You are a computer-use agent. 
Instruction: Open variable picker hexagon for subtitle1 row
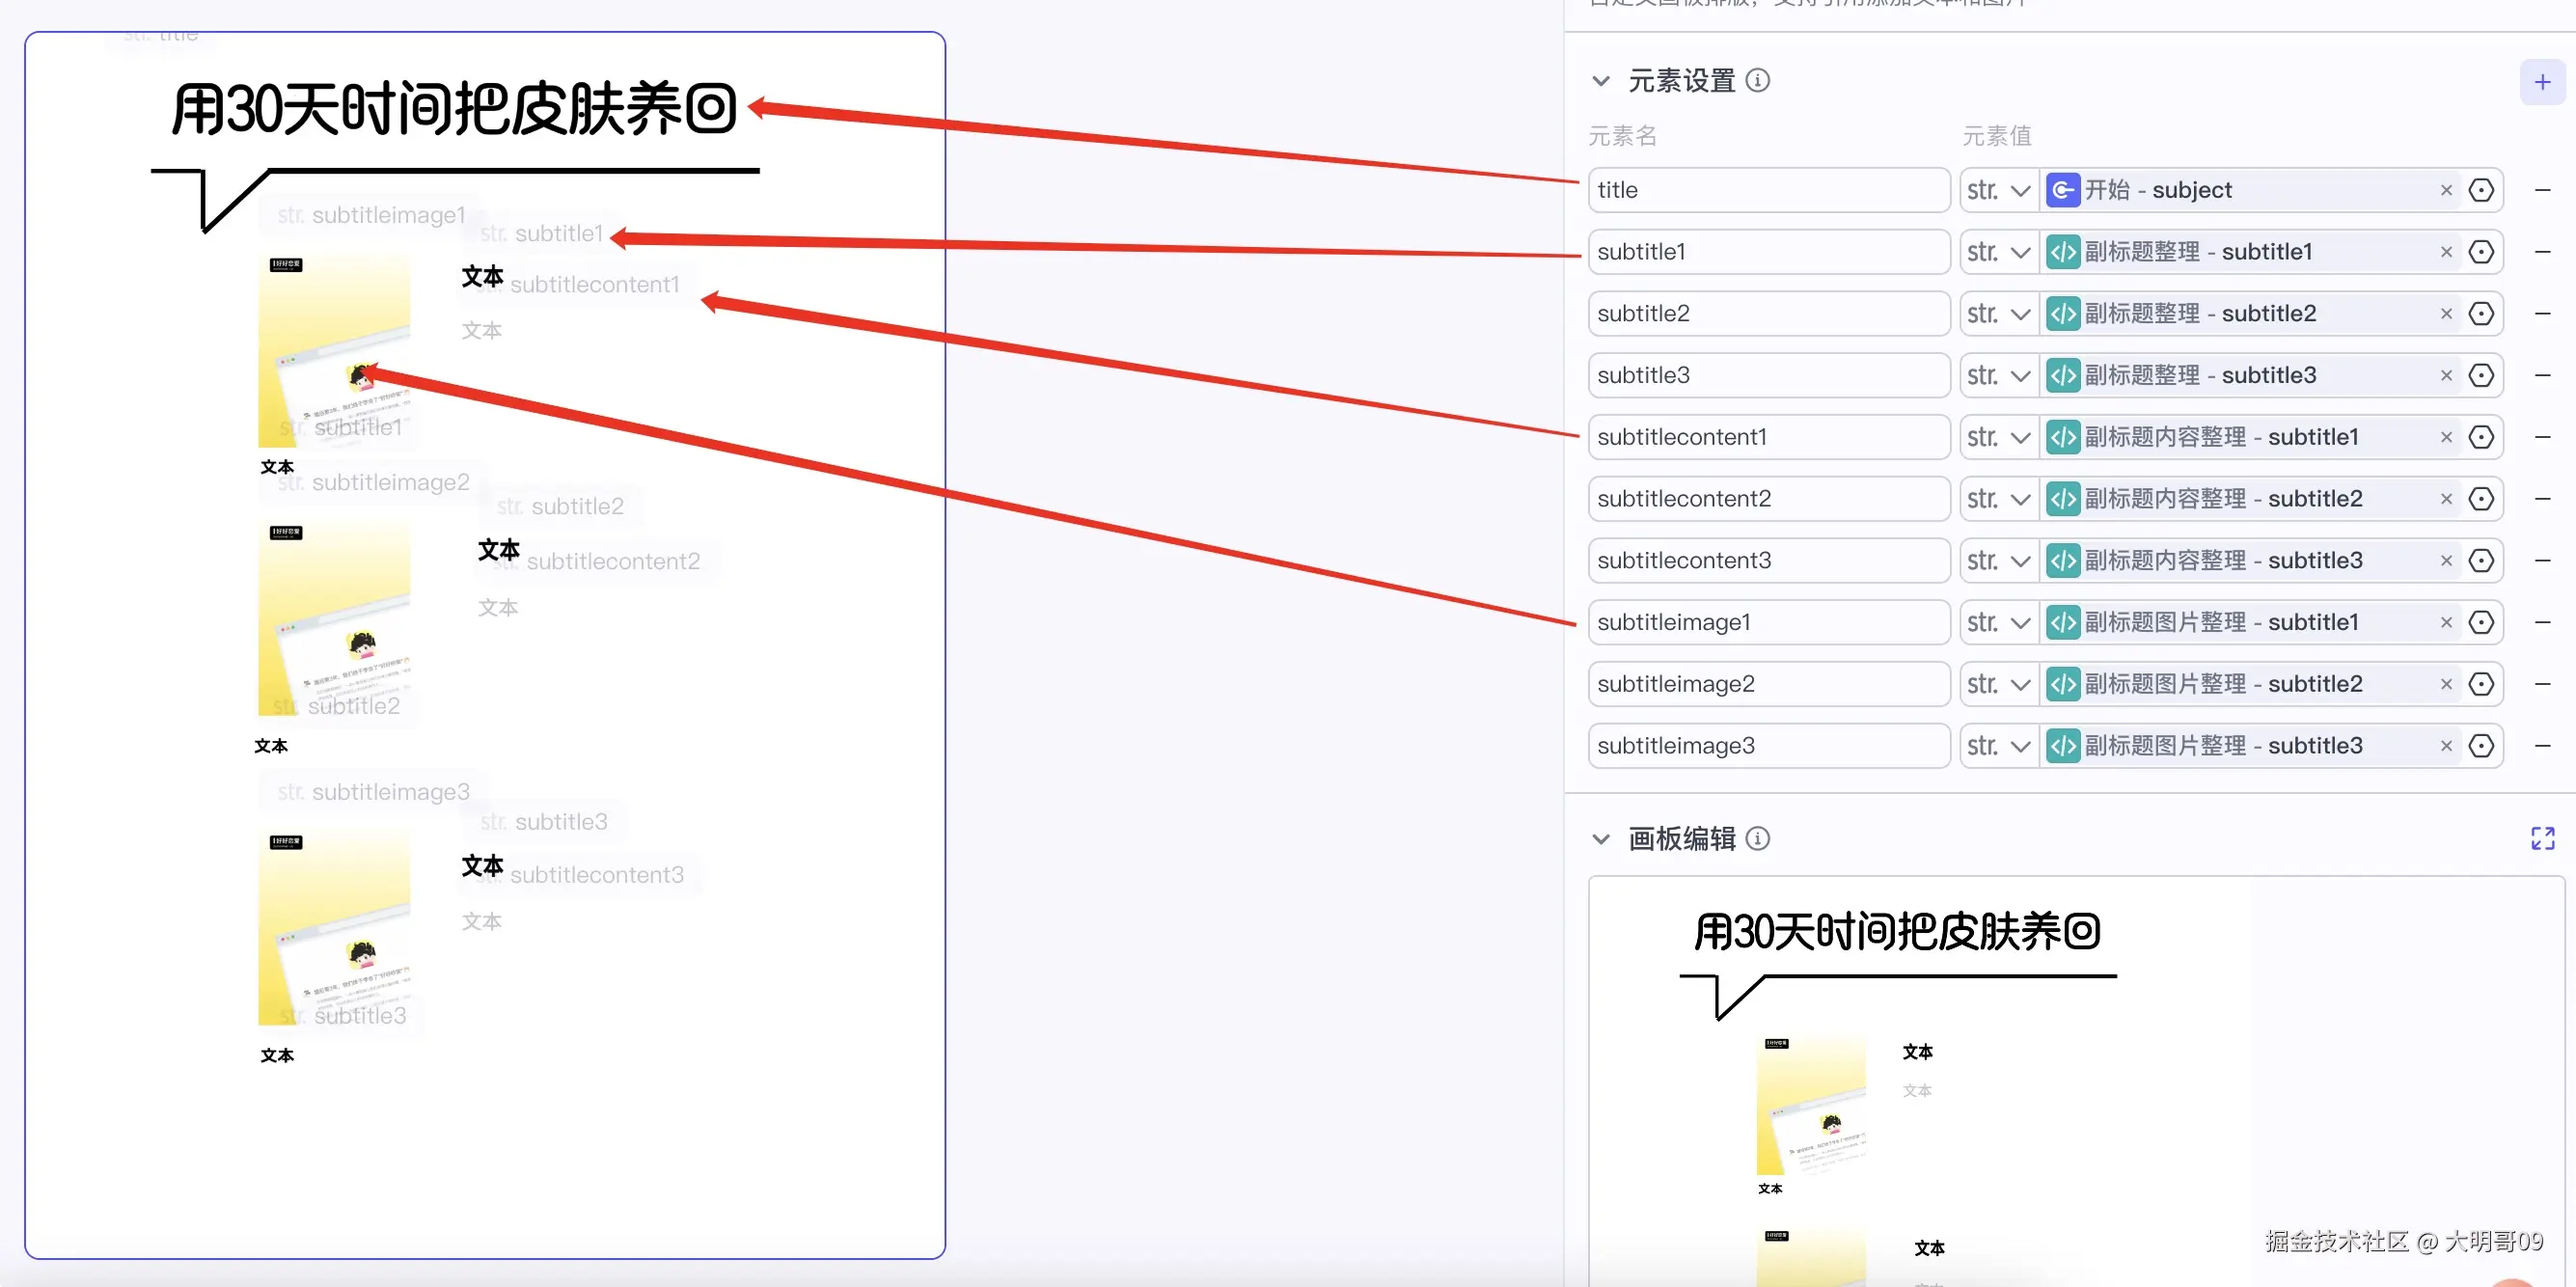[2480, 252]
